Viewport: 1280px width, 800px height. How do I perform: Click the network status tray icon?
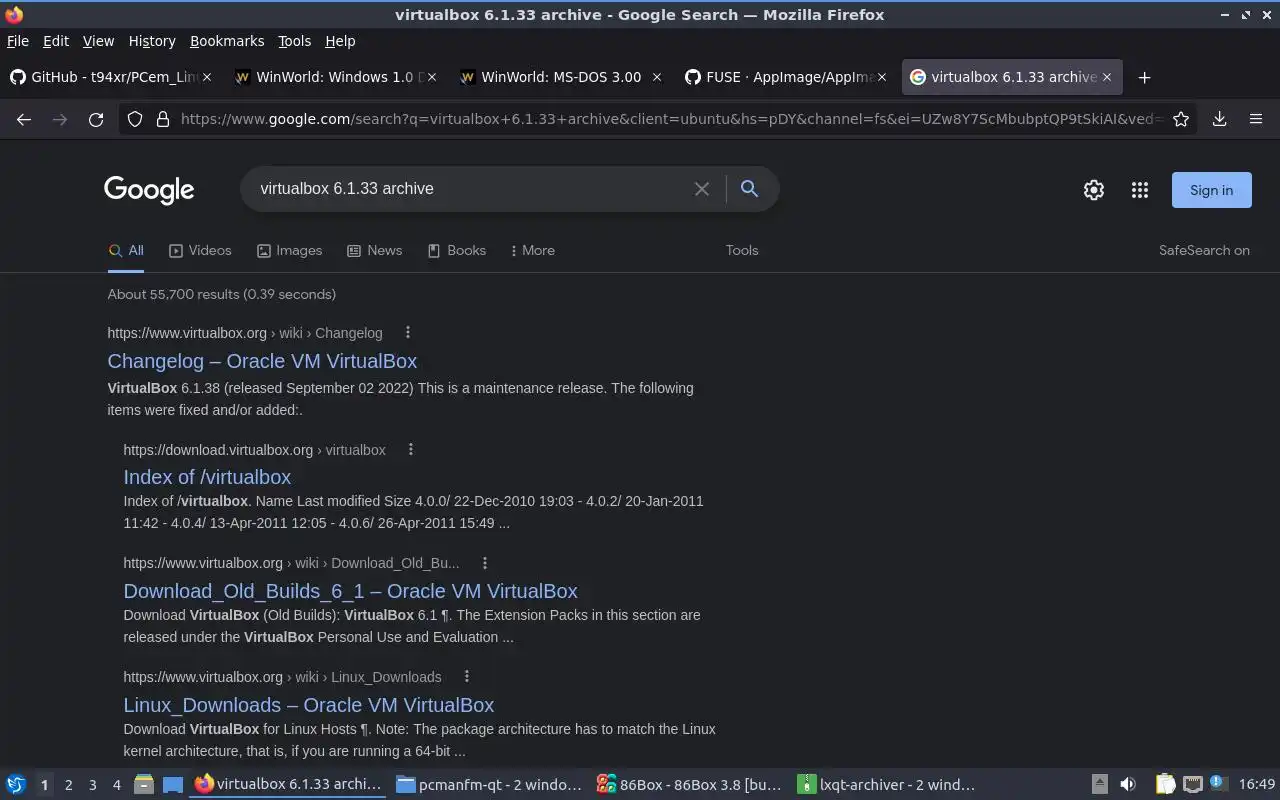(1192, 785)
